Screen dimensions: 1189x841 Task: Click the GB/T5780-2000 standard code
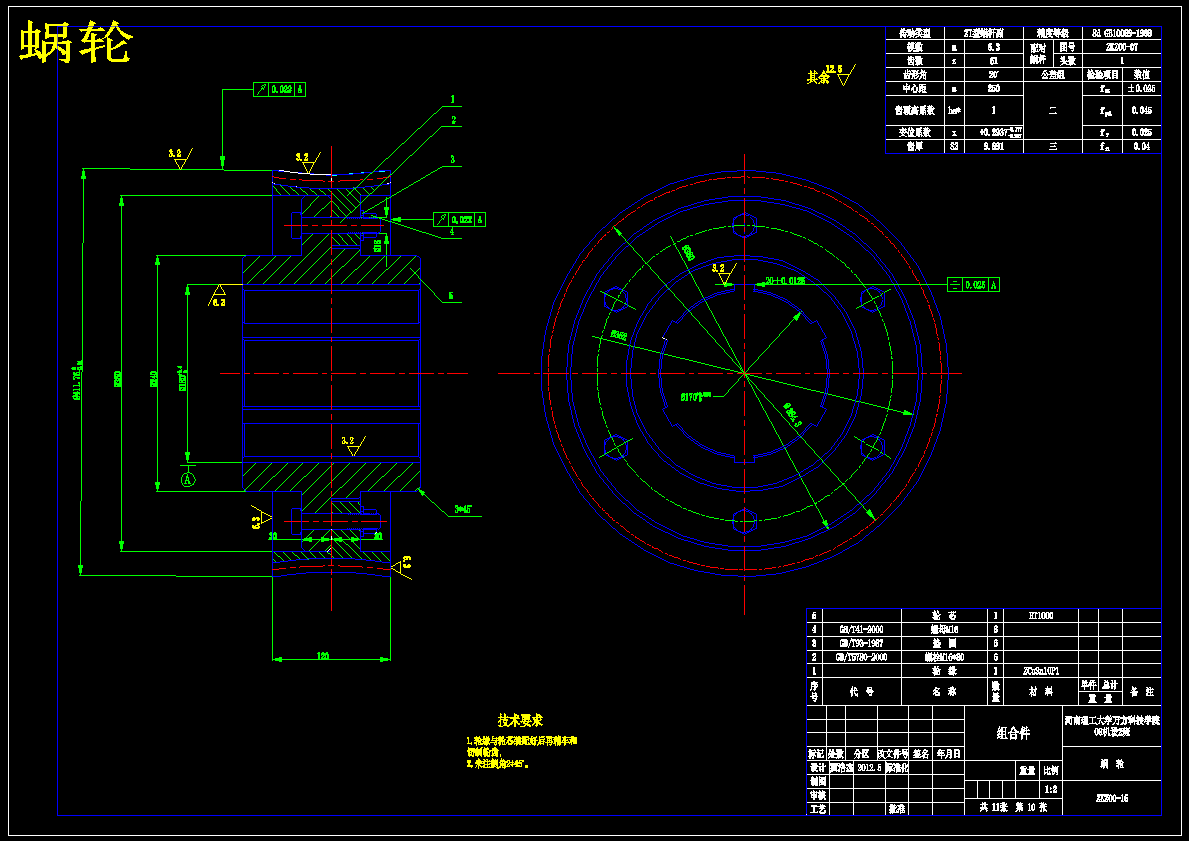861,657
